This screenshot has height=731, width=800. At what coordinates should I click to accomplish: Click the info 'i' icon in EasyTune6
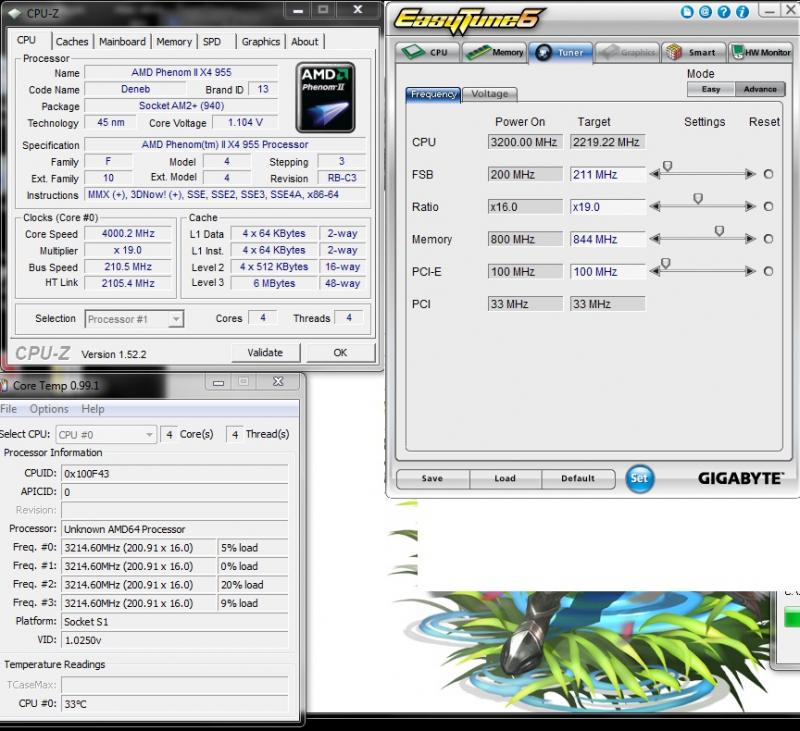(742, 12)
